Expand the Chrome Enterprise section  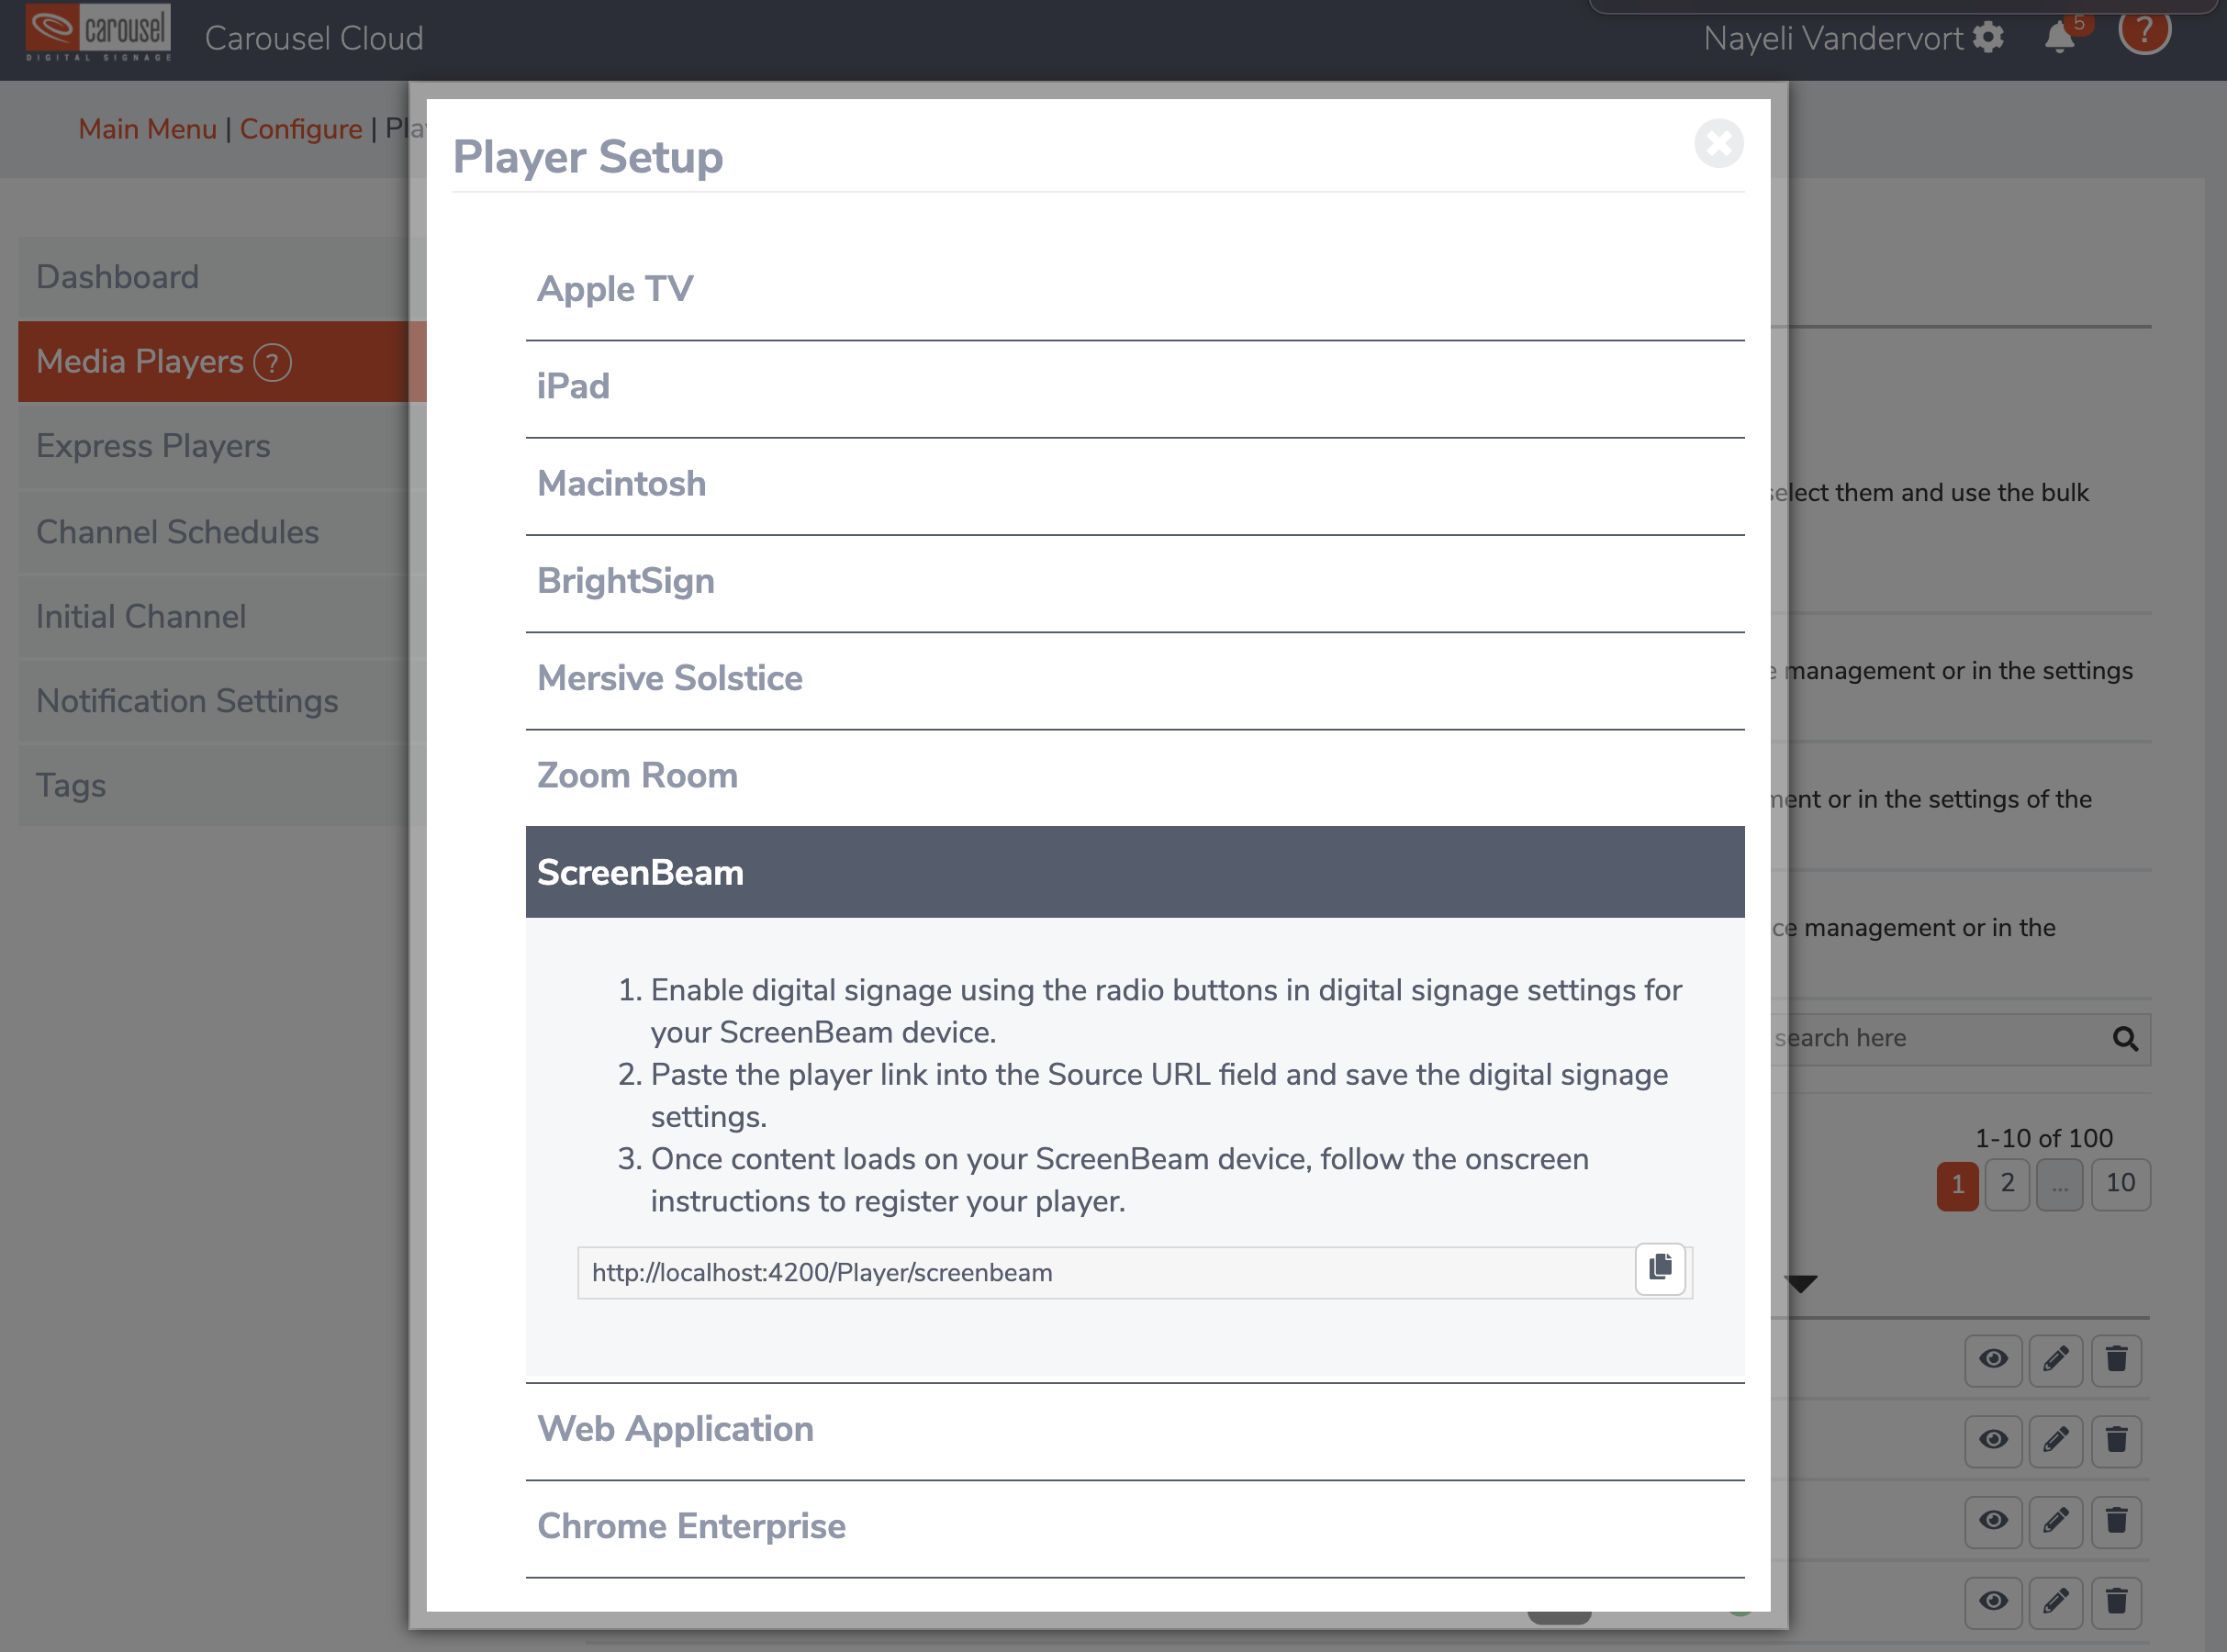pos(1135,1527)
